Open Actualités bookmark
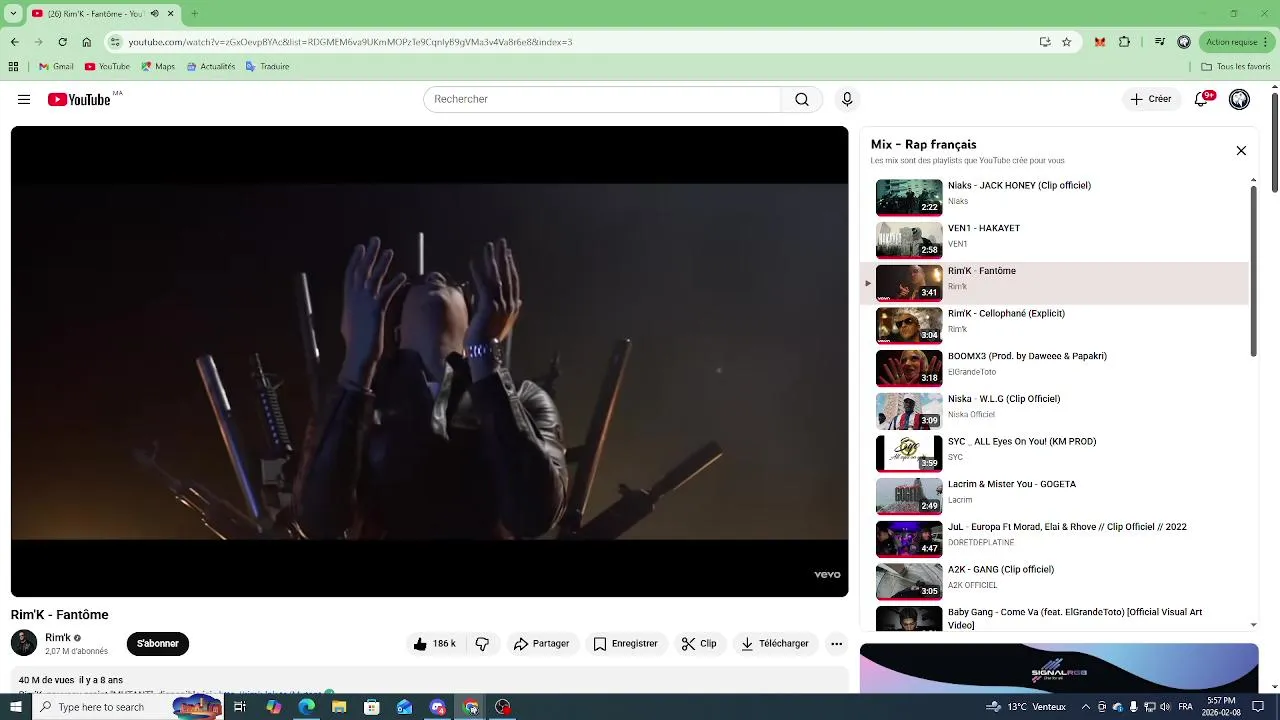1280x720 pixels. (x=210, y=67)
